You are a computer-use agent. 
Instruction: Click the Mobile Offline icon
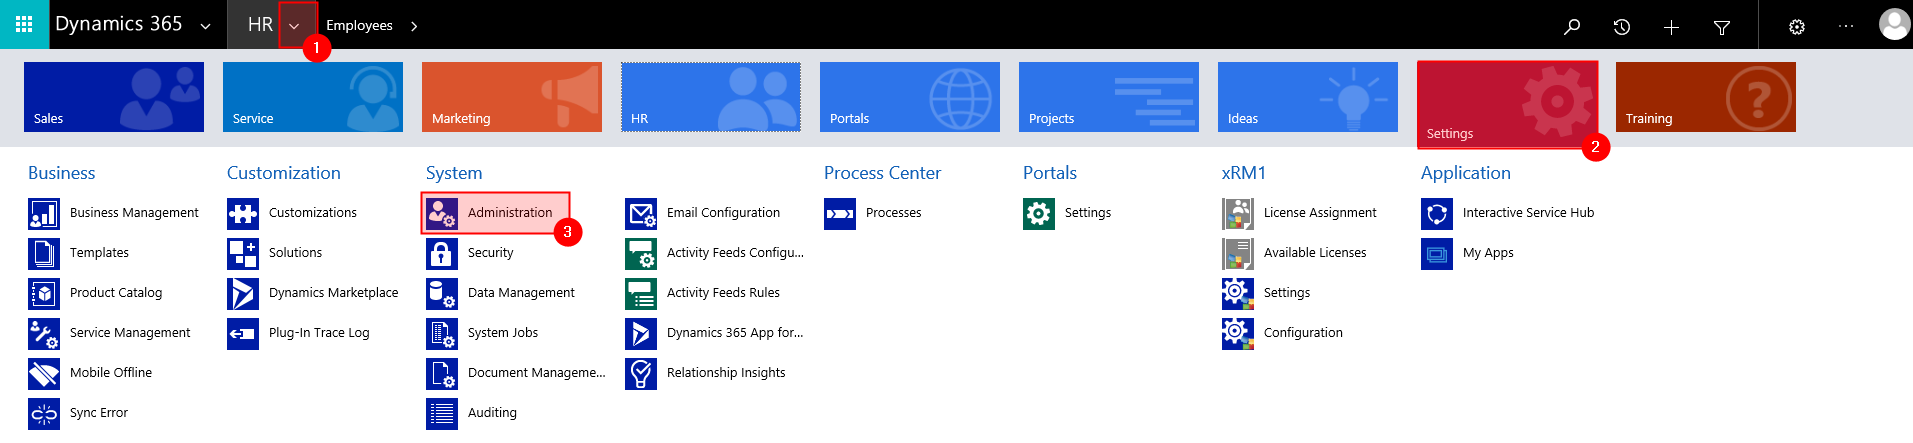44,374
